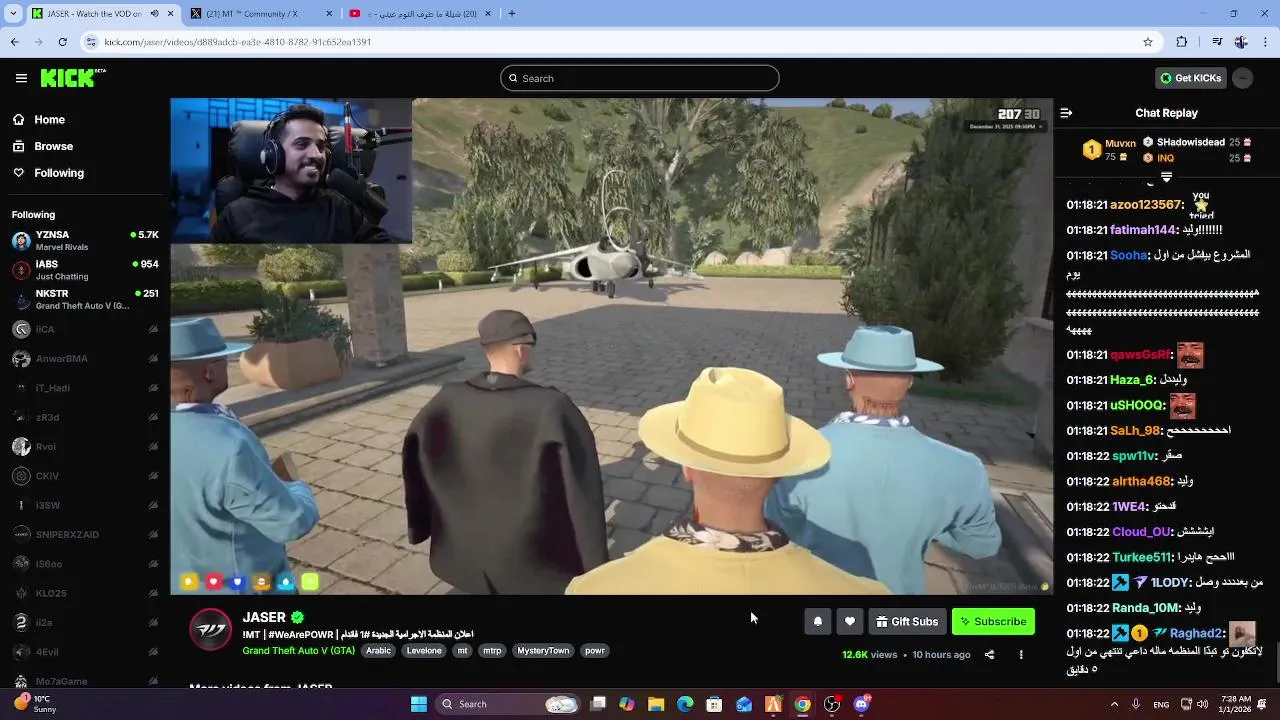Click the video player to pause

pos(611,346)
